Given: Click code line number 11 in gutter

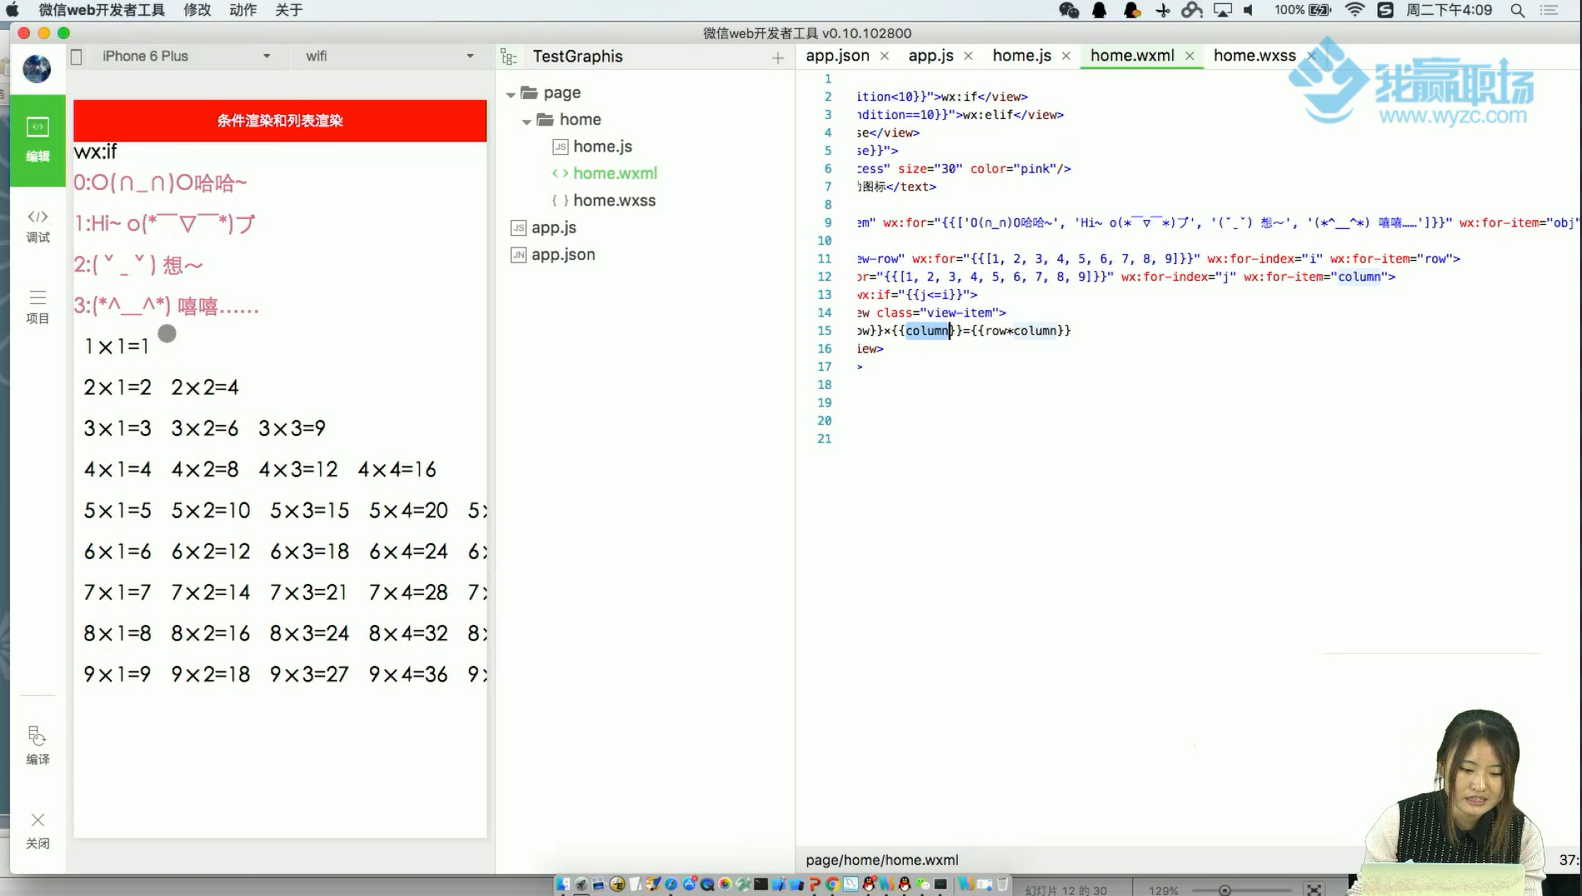Looking at the screenshot, I should [824, 258].
